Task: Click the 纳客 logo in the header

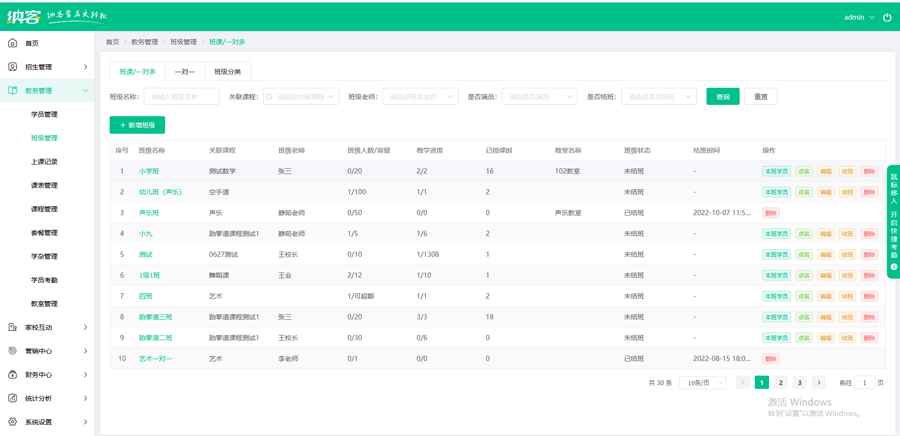Action: [x=24, y=17]
